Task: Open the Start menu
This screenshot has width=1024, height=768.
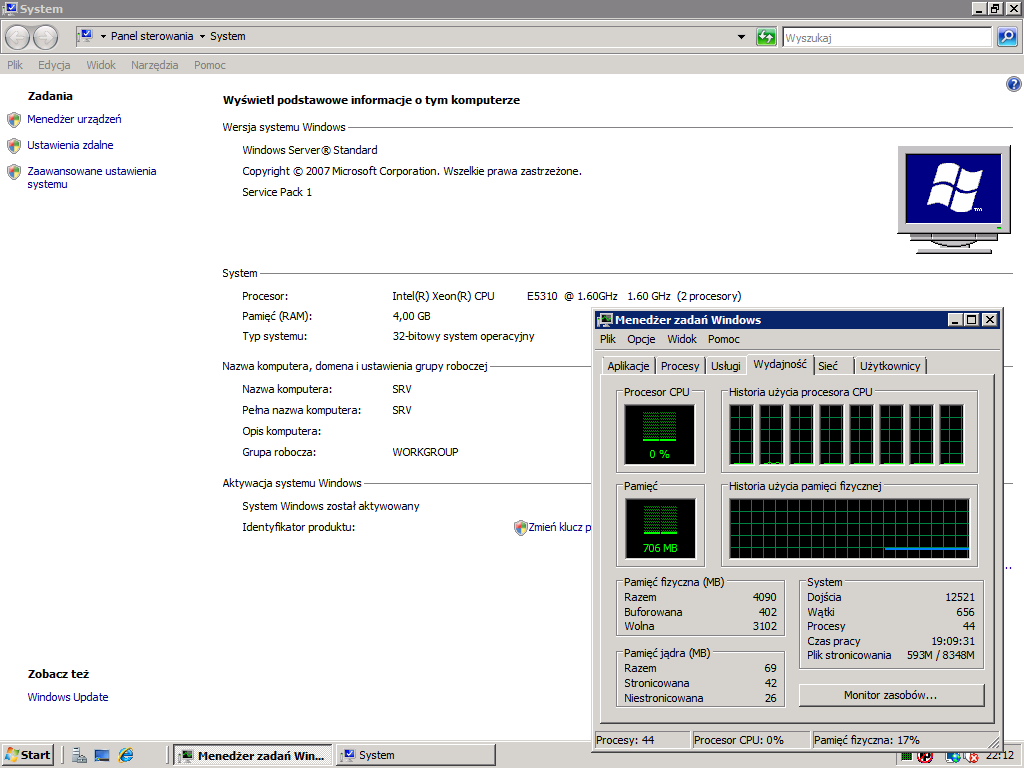Action: 27,756
